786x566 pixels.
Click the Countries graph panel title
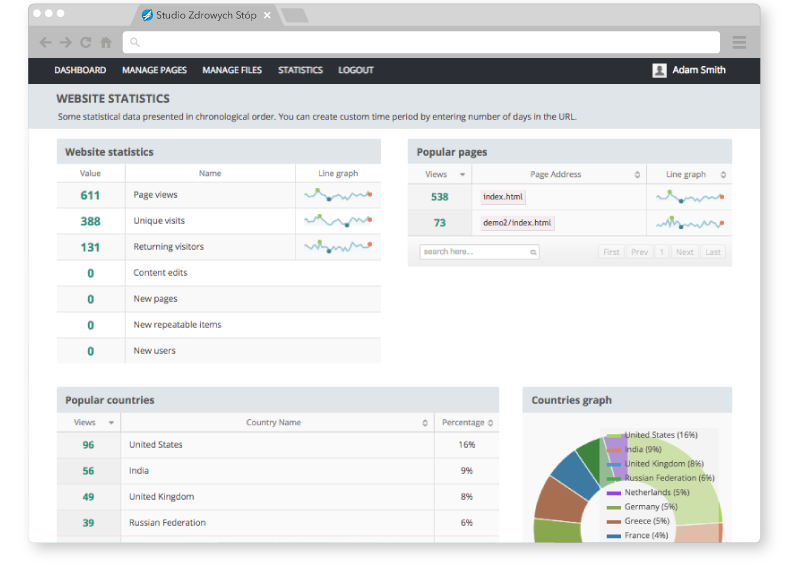click(571, 401)
